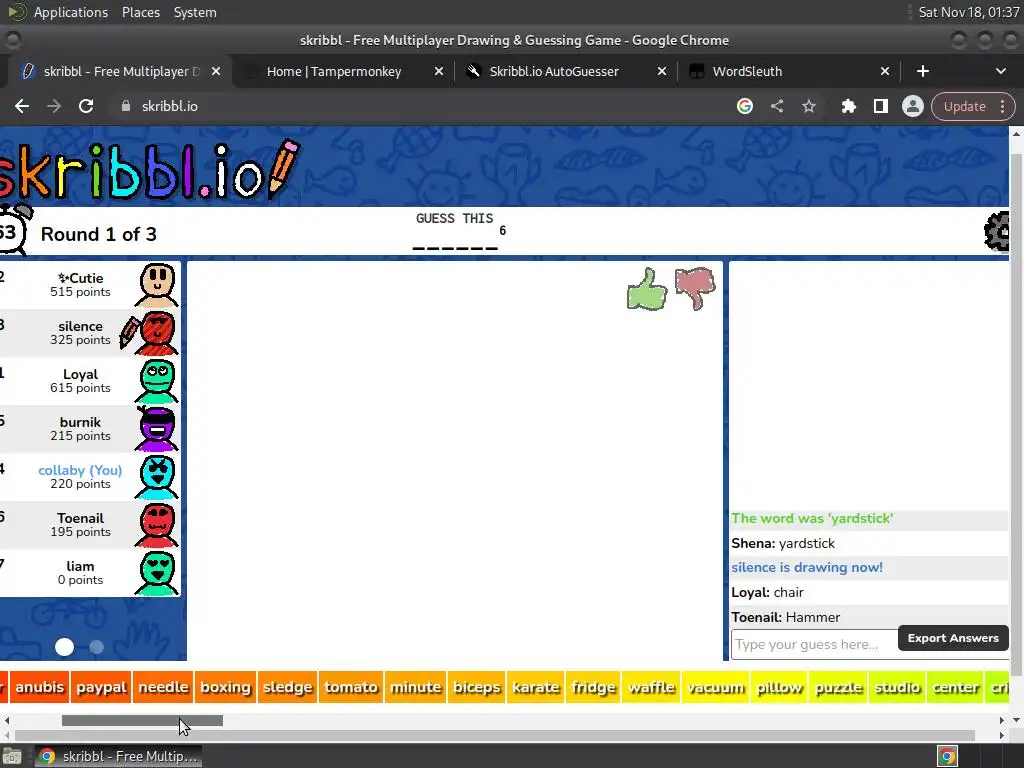Close the WordSleuth tab

[x=885, y=71]
